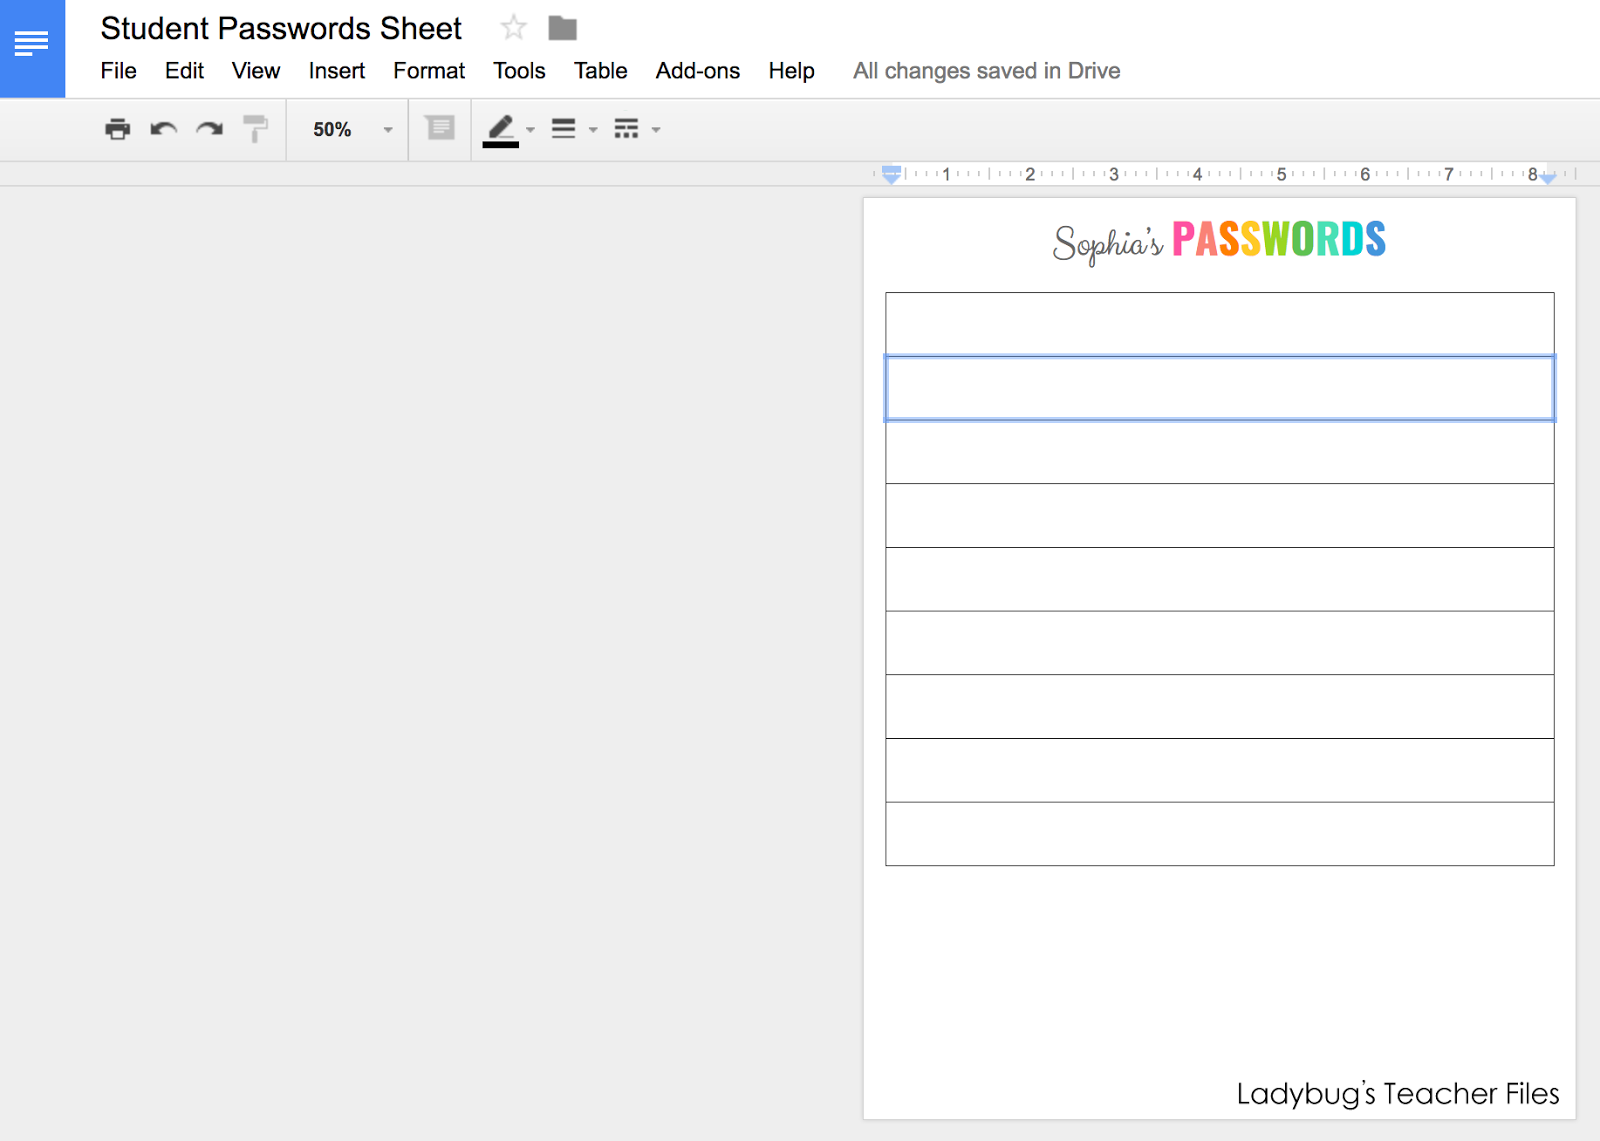Open the Add-ons menu

[697, 70]
